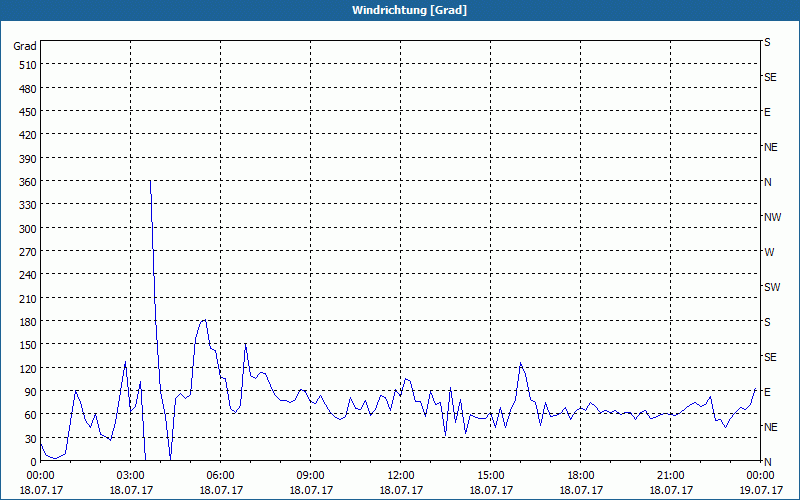The height and width of the screenshot is (500, 800).
Task: Click the 09:00 time axis label
Action: [x=311, y=476]
